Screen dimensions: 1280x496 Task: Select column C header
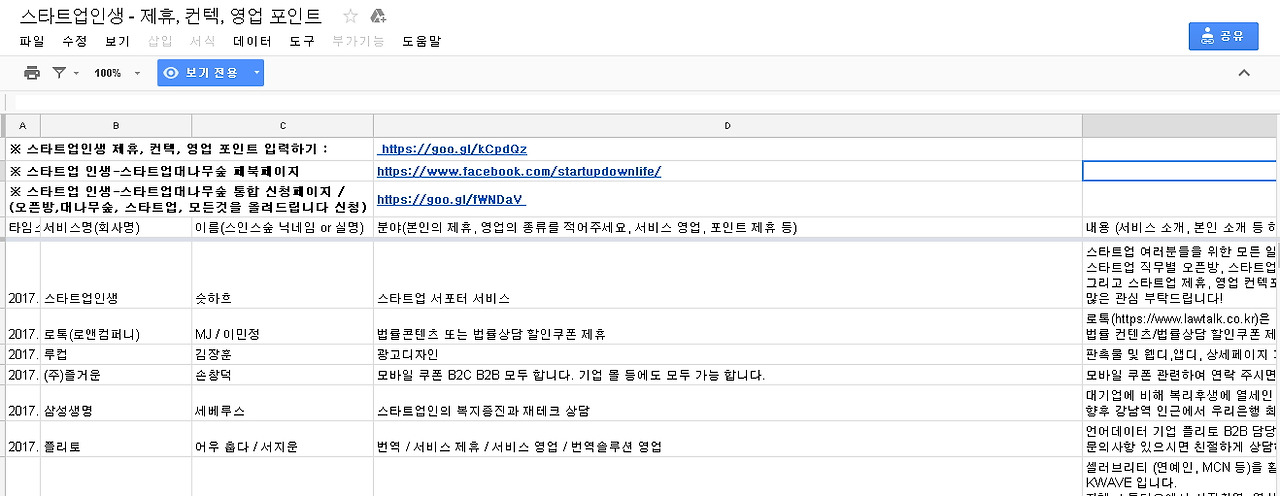[x=283, y=125]
